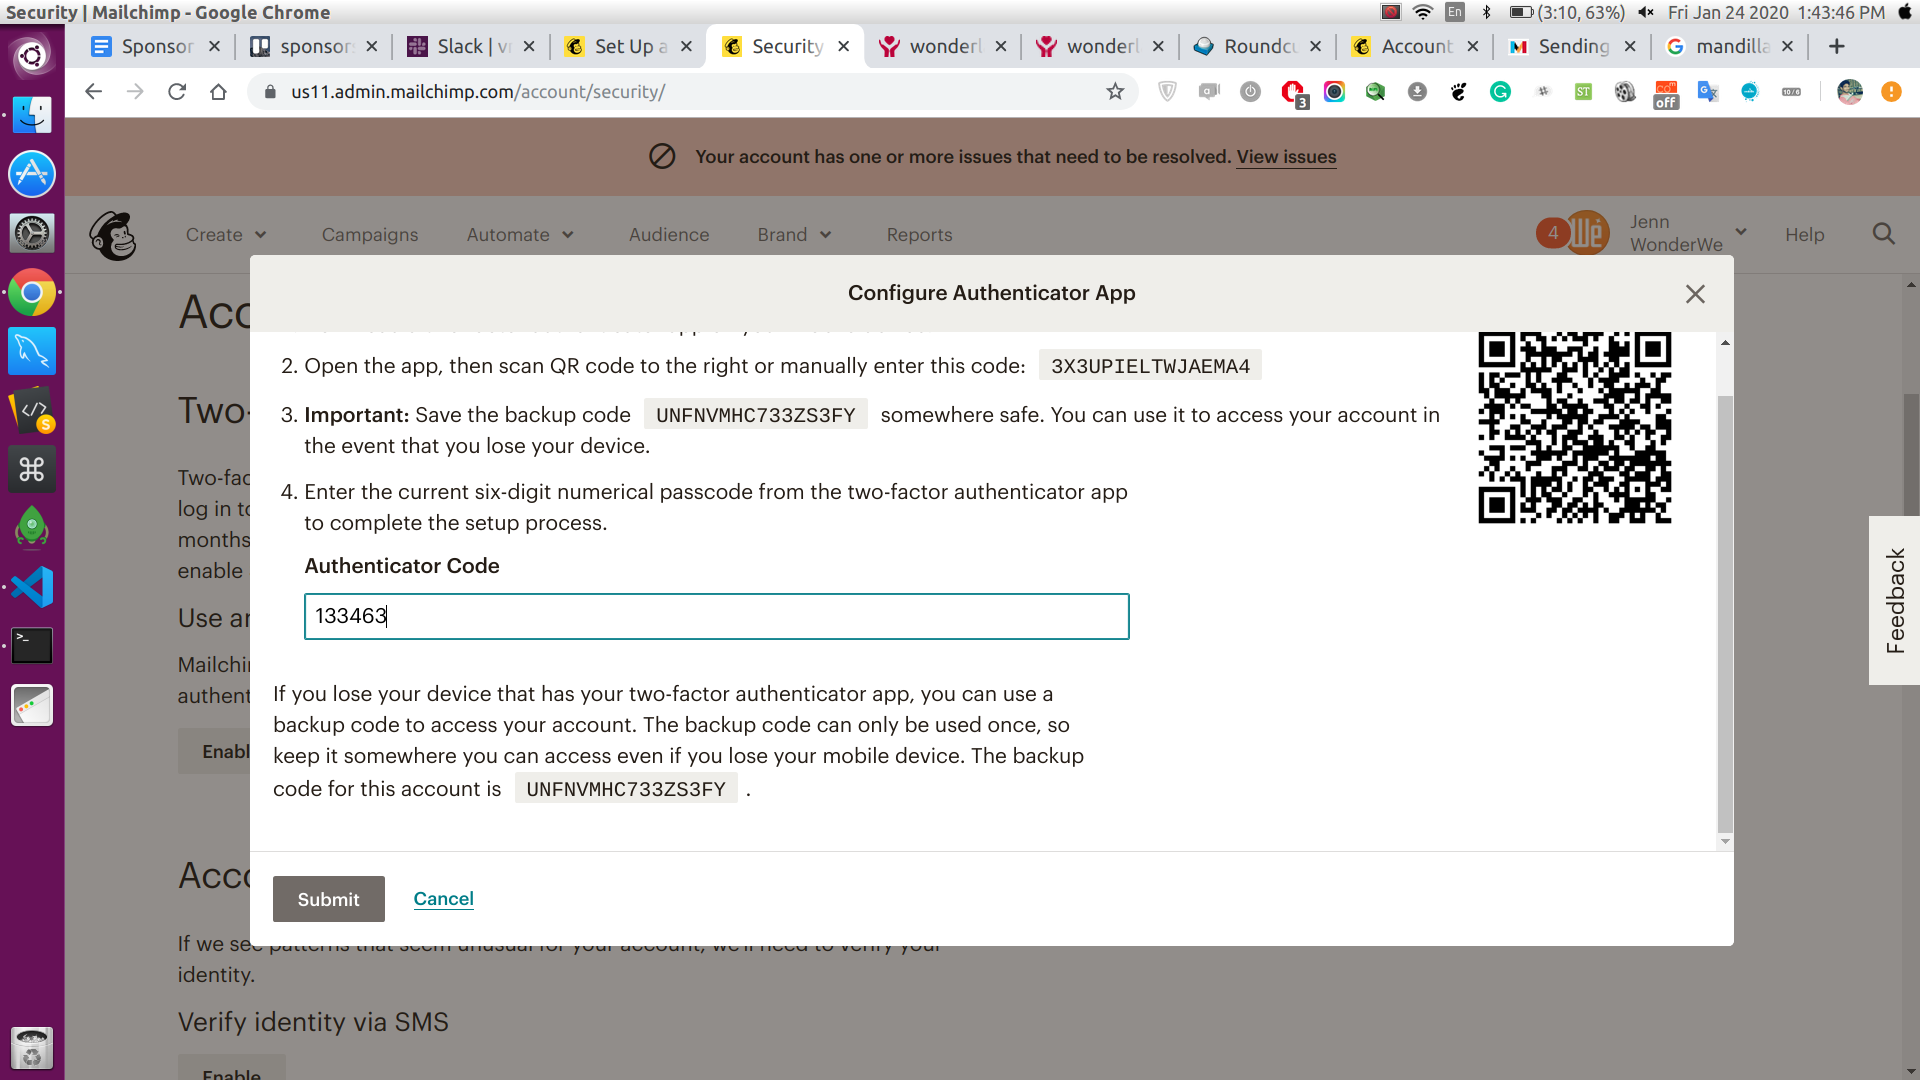The image size is (1920, 1080).
Task: Click the Mailchimp Freddie logo
Action: pyautogui.click(x=113, y=236)
